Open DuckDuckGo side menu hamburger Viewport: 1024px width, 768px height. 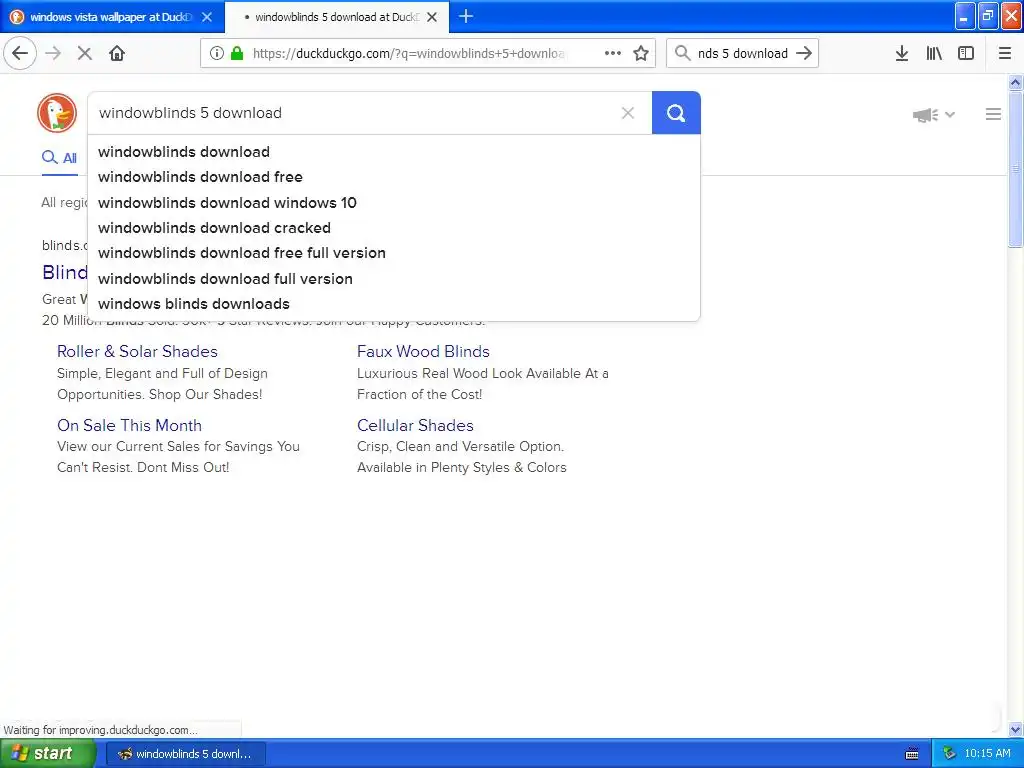pyautogui.click(x=993, y=114)
